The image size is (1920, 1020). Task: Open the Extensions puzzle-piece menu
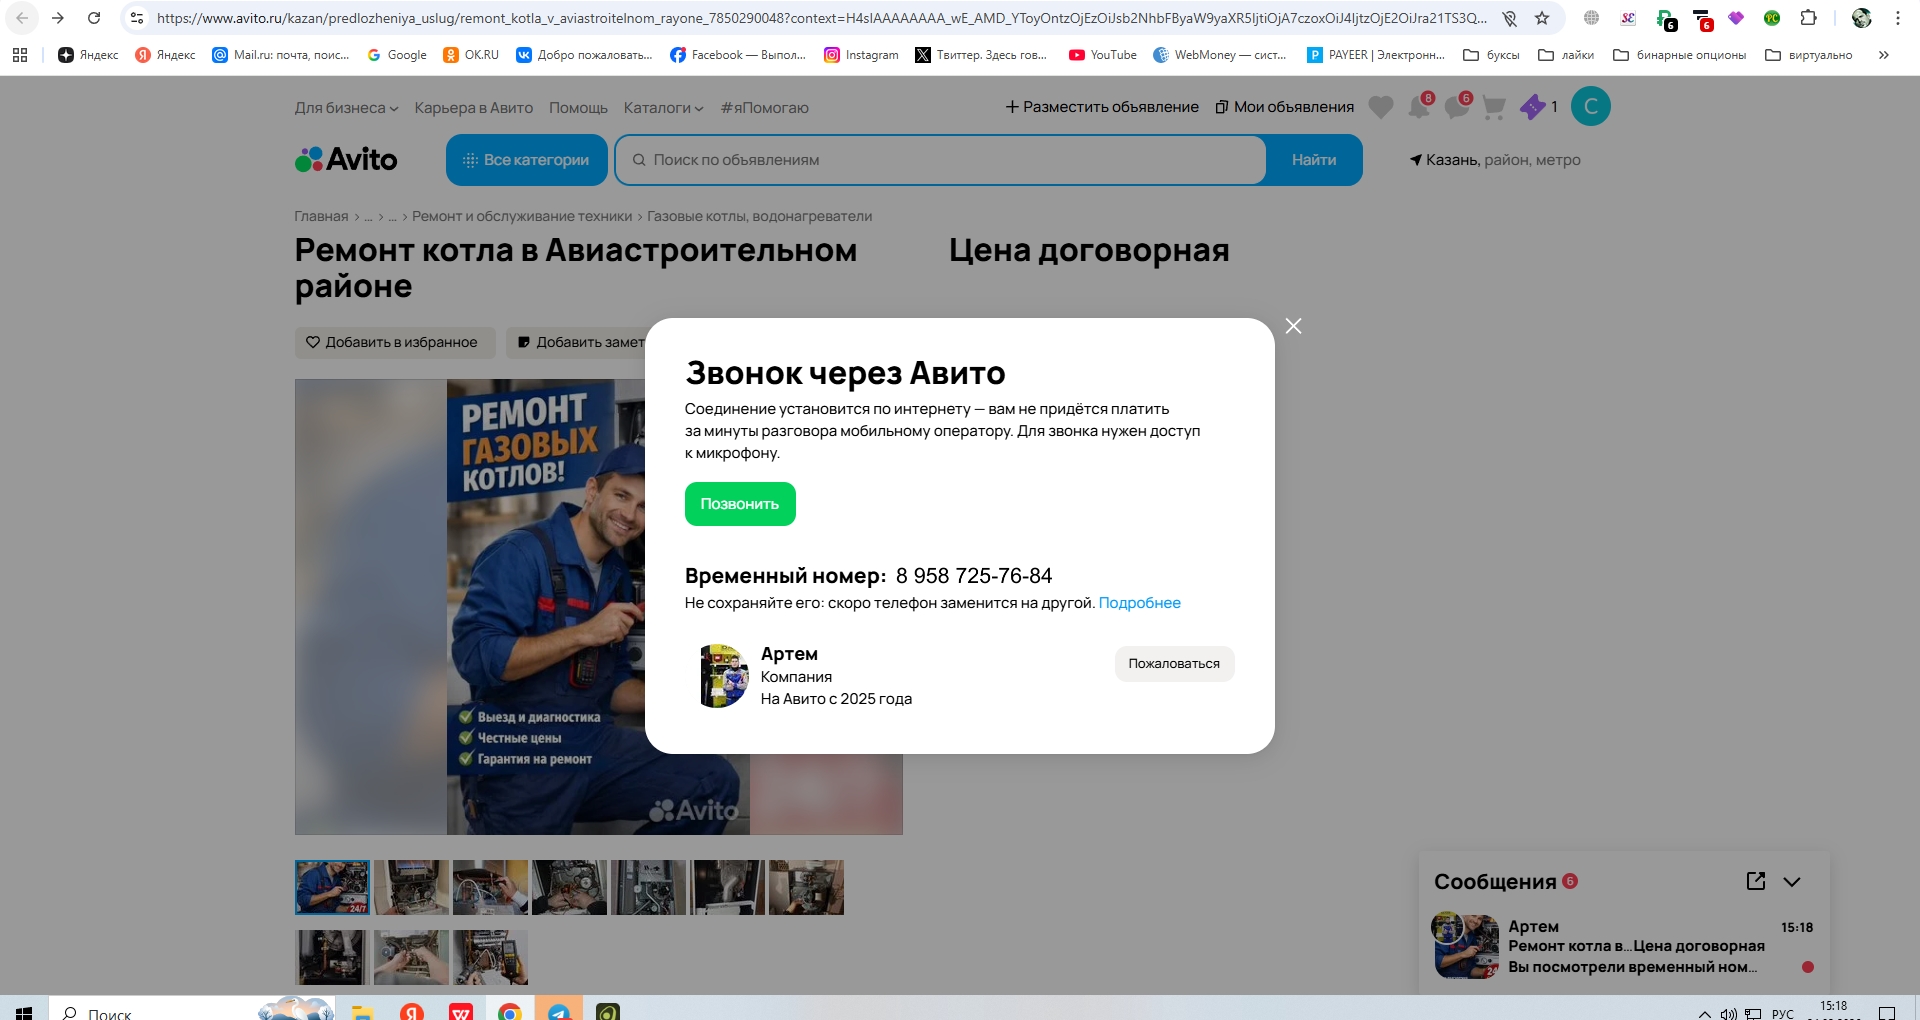pyautogui.click(x=1808, y=18)
